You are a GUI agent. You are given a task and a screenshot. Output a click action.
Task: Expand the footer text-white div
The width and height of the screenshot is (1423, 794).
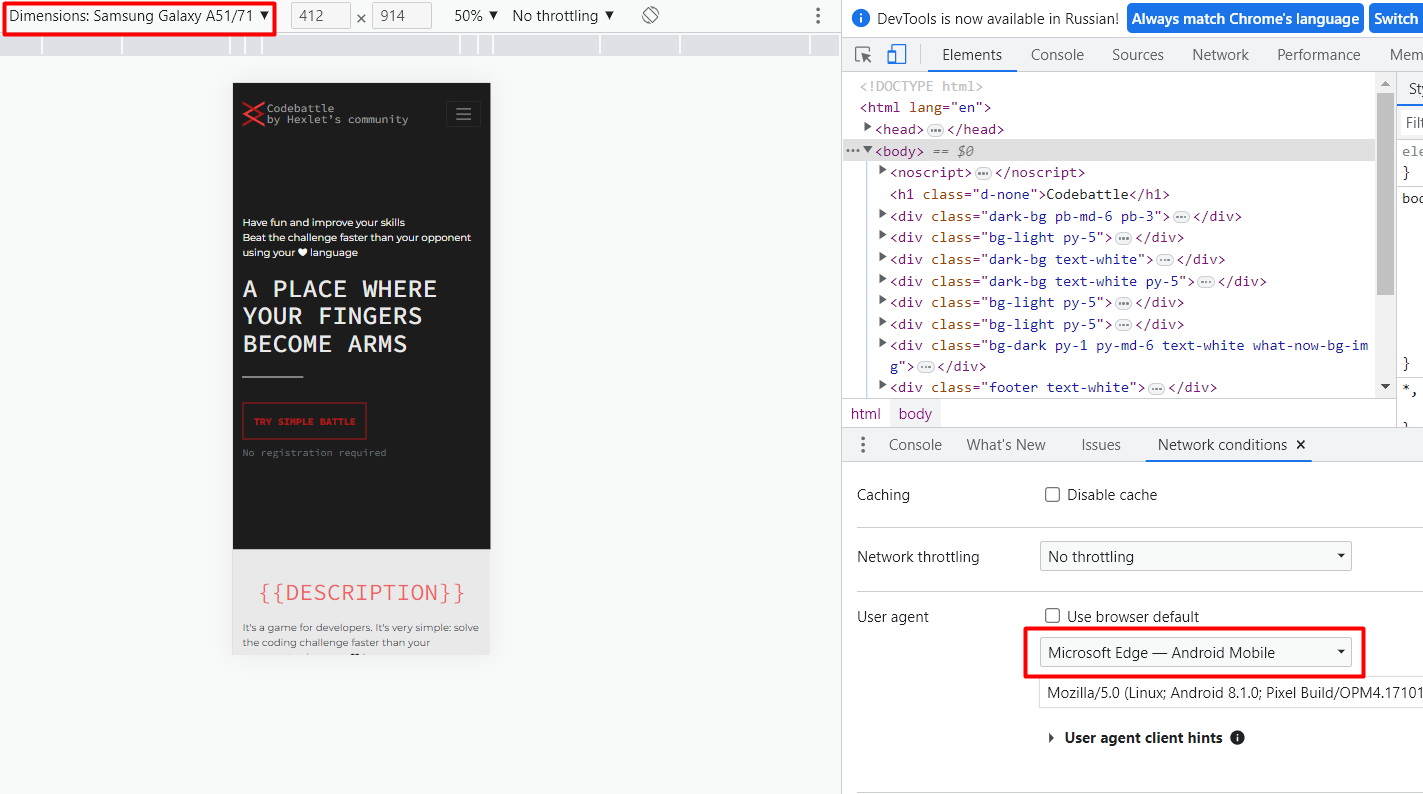(883, 385)
